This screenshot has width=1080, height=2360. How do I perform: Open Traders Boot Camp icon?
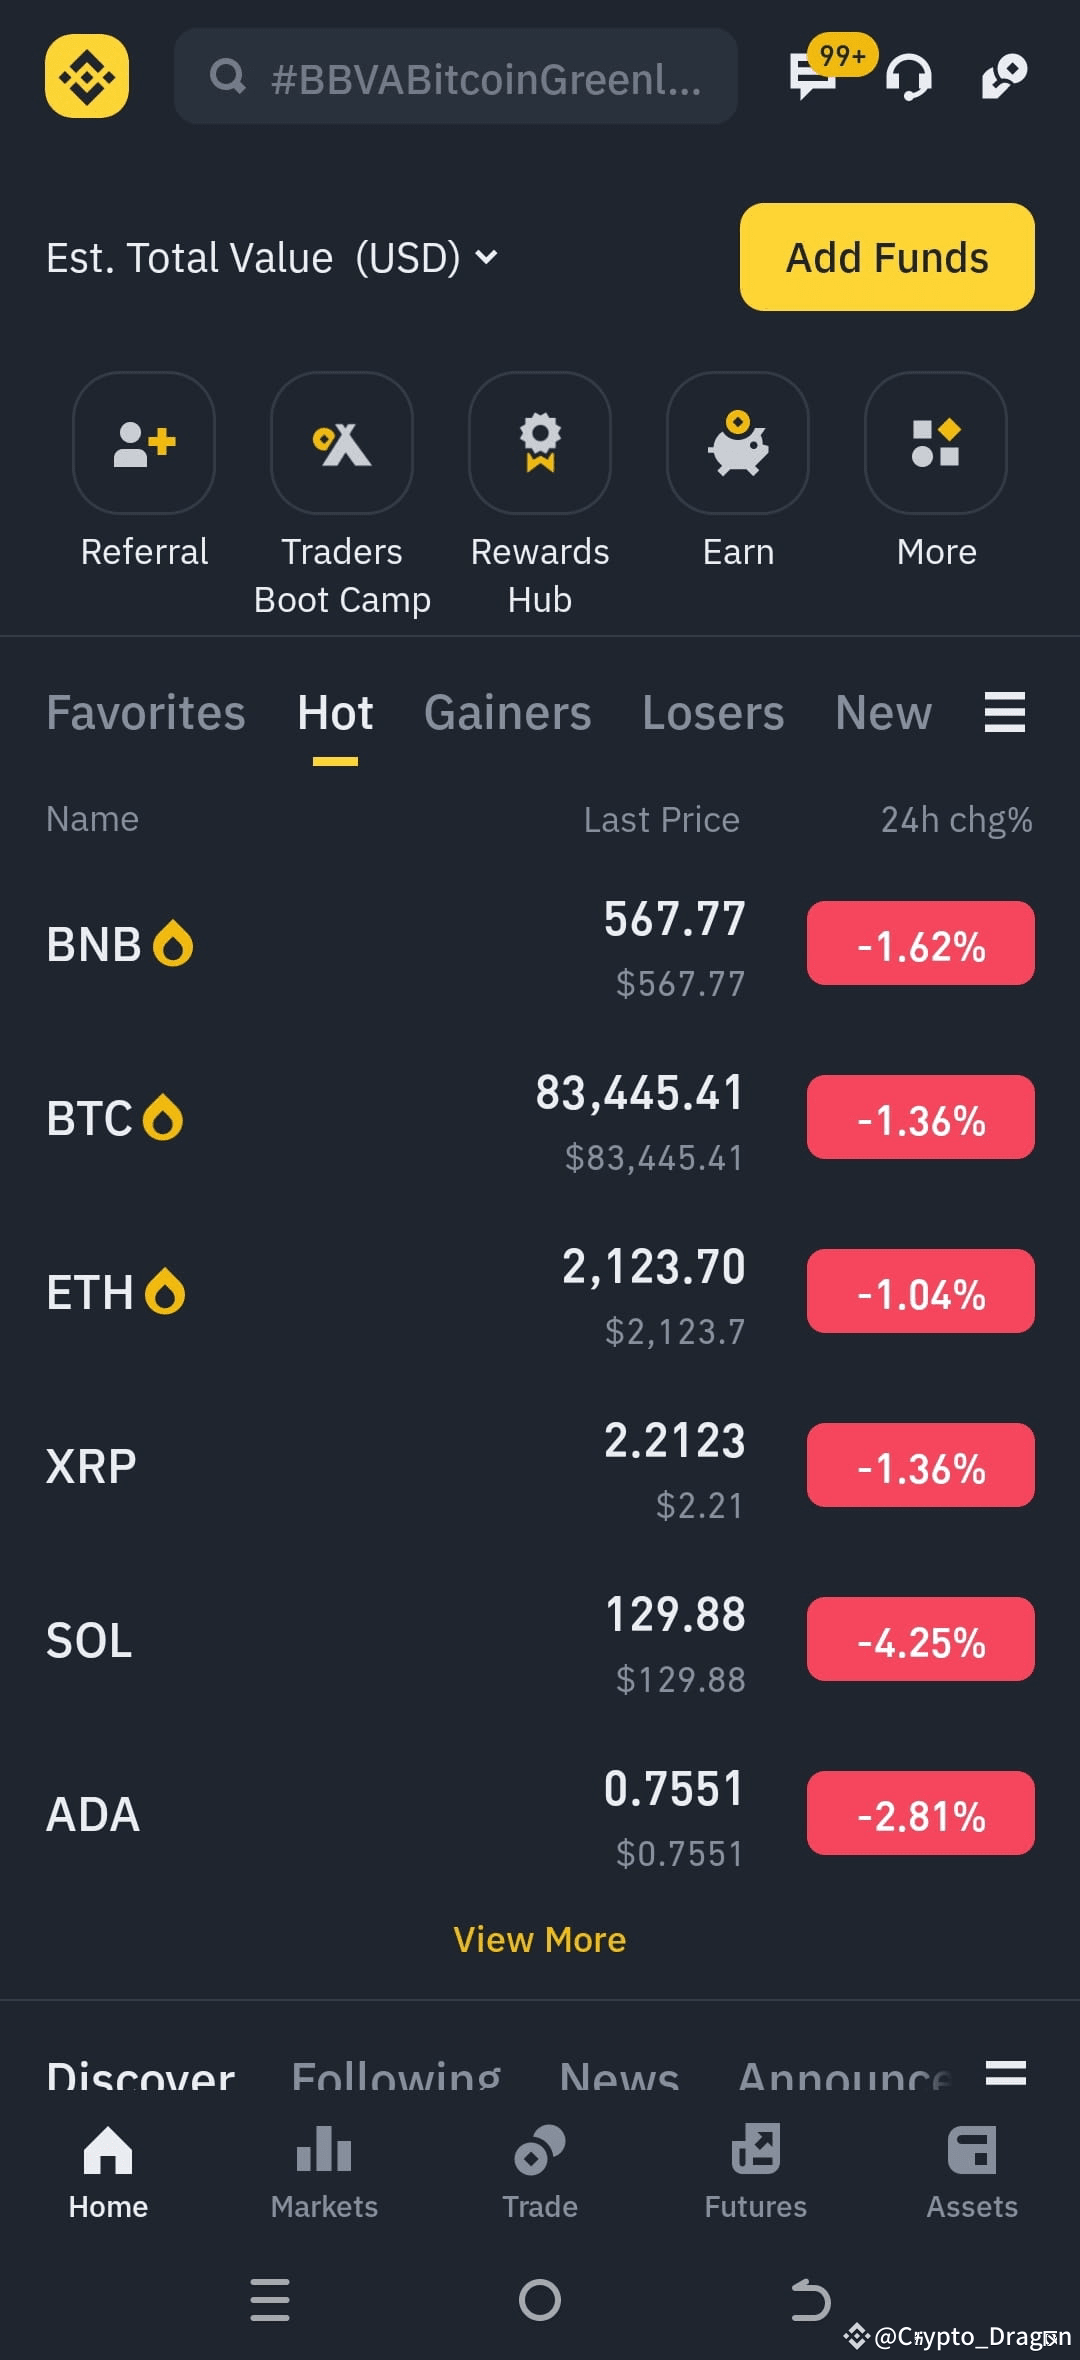pos(342,443)
